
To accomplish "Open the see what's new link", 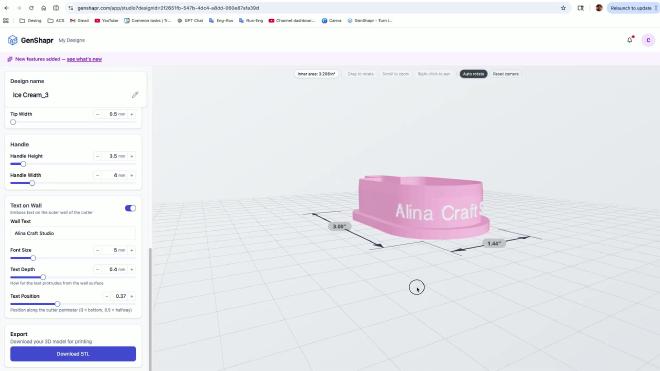I will pyautogui.click(x=84, y=59).
